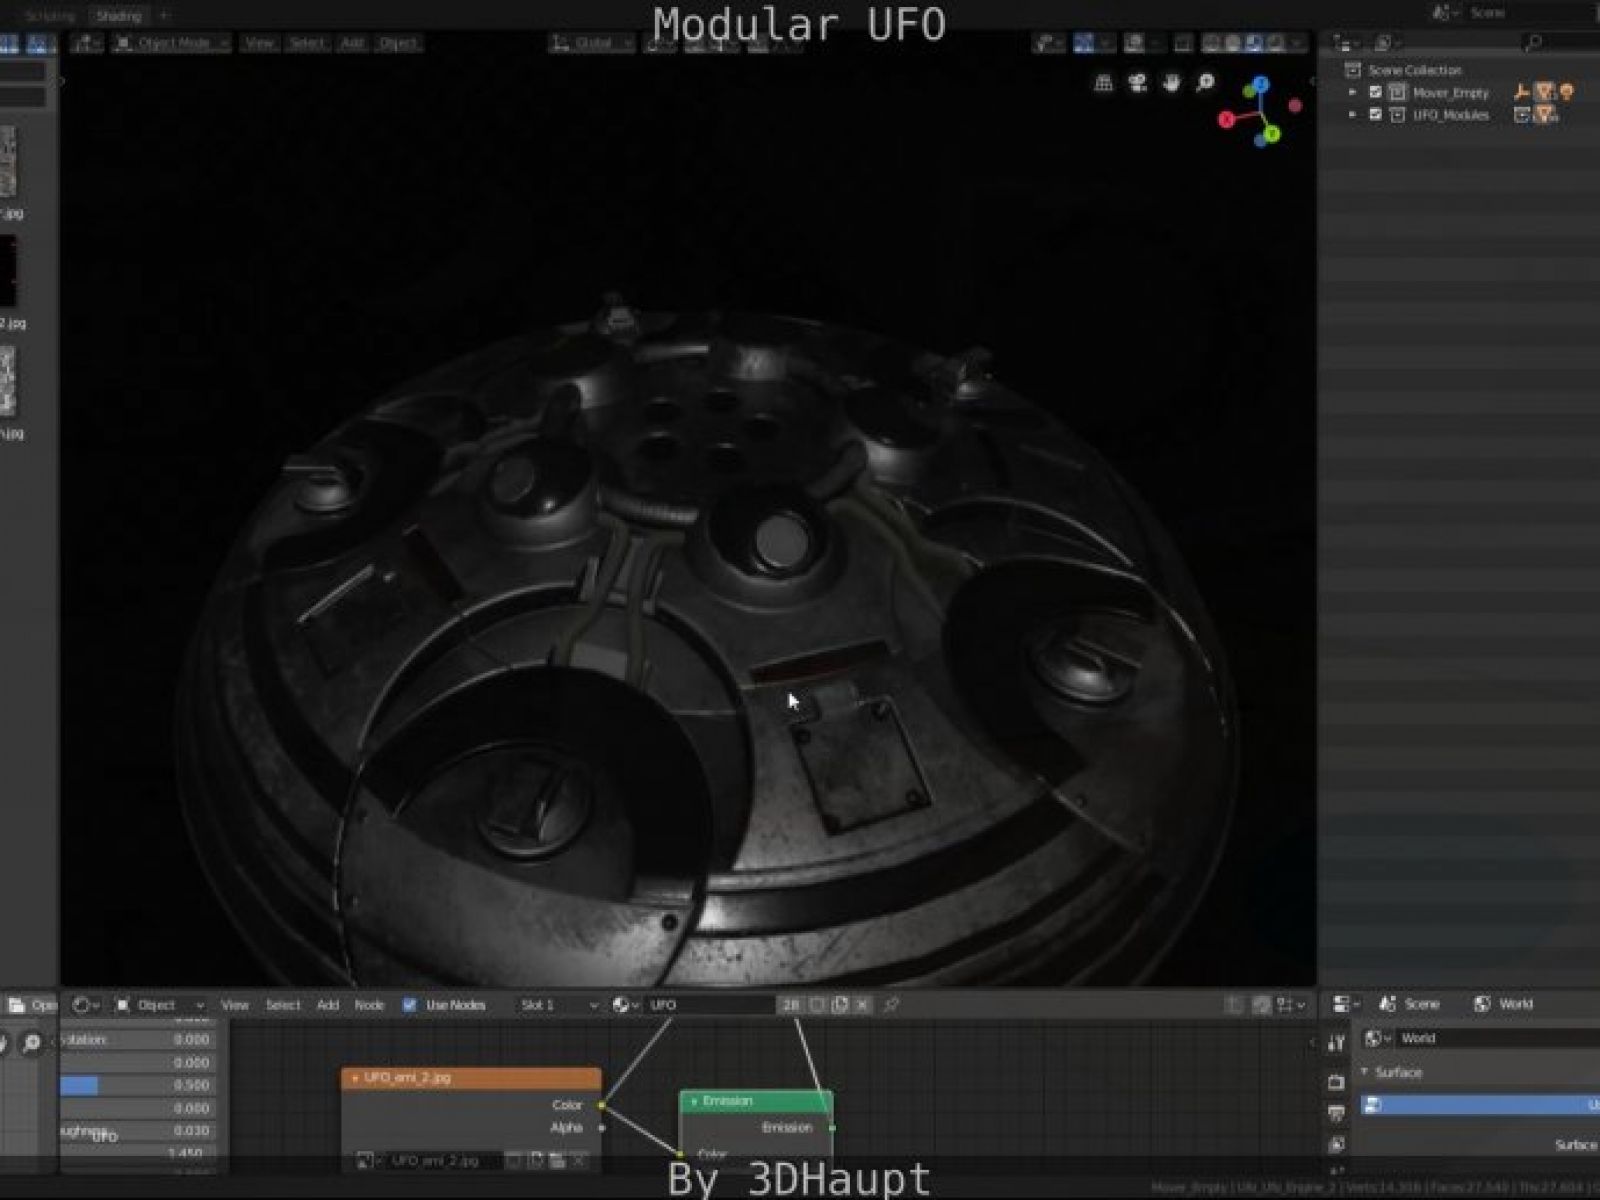Open the Object shader type dropdown in node editor
This screenshot has height=1200, width=1600.
160,1005
